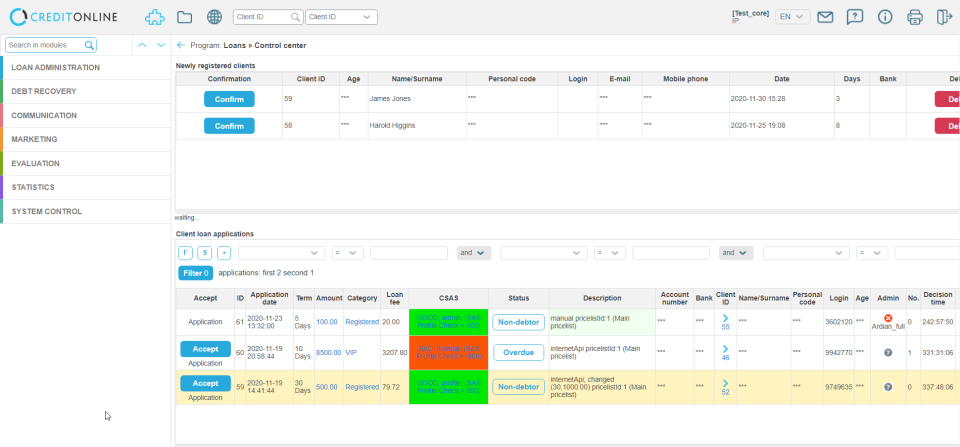Click the help question-mark bubble icon
Screen dimensions: 960x447
855,17
